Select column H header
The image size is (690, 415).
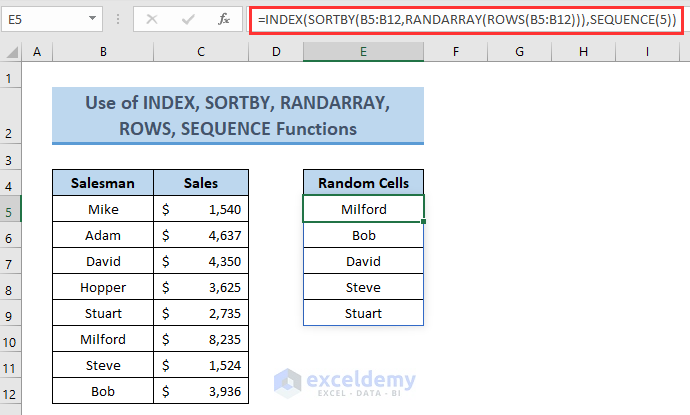[585, 52]
